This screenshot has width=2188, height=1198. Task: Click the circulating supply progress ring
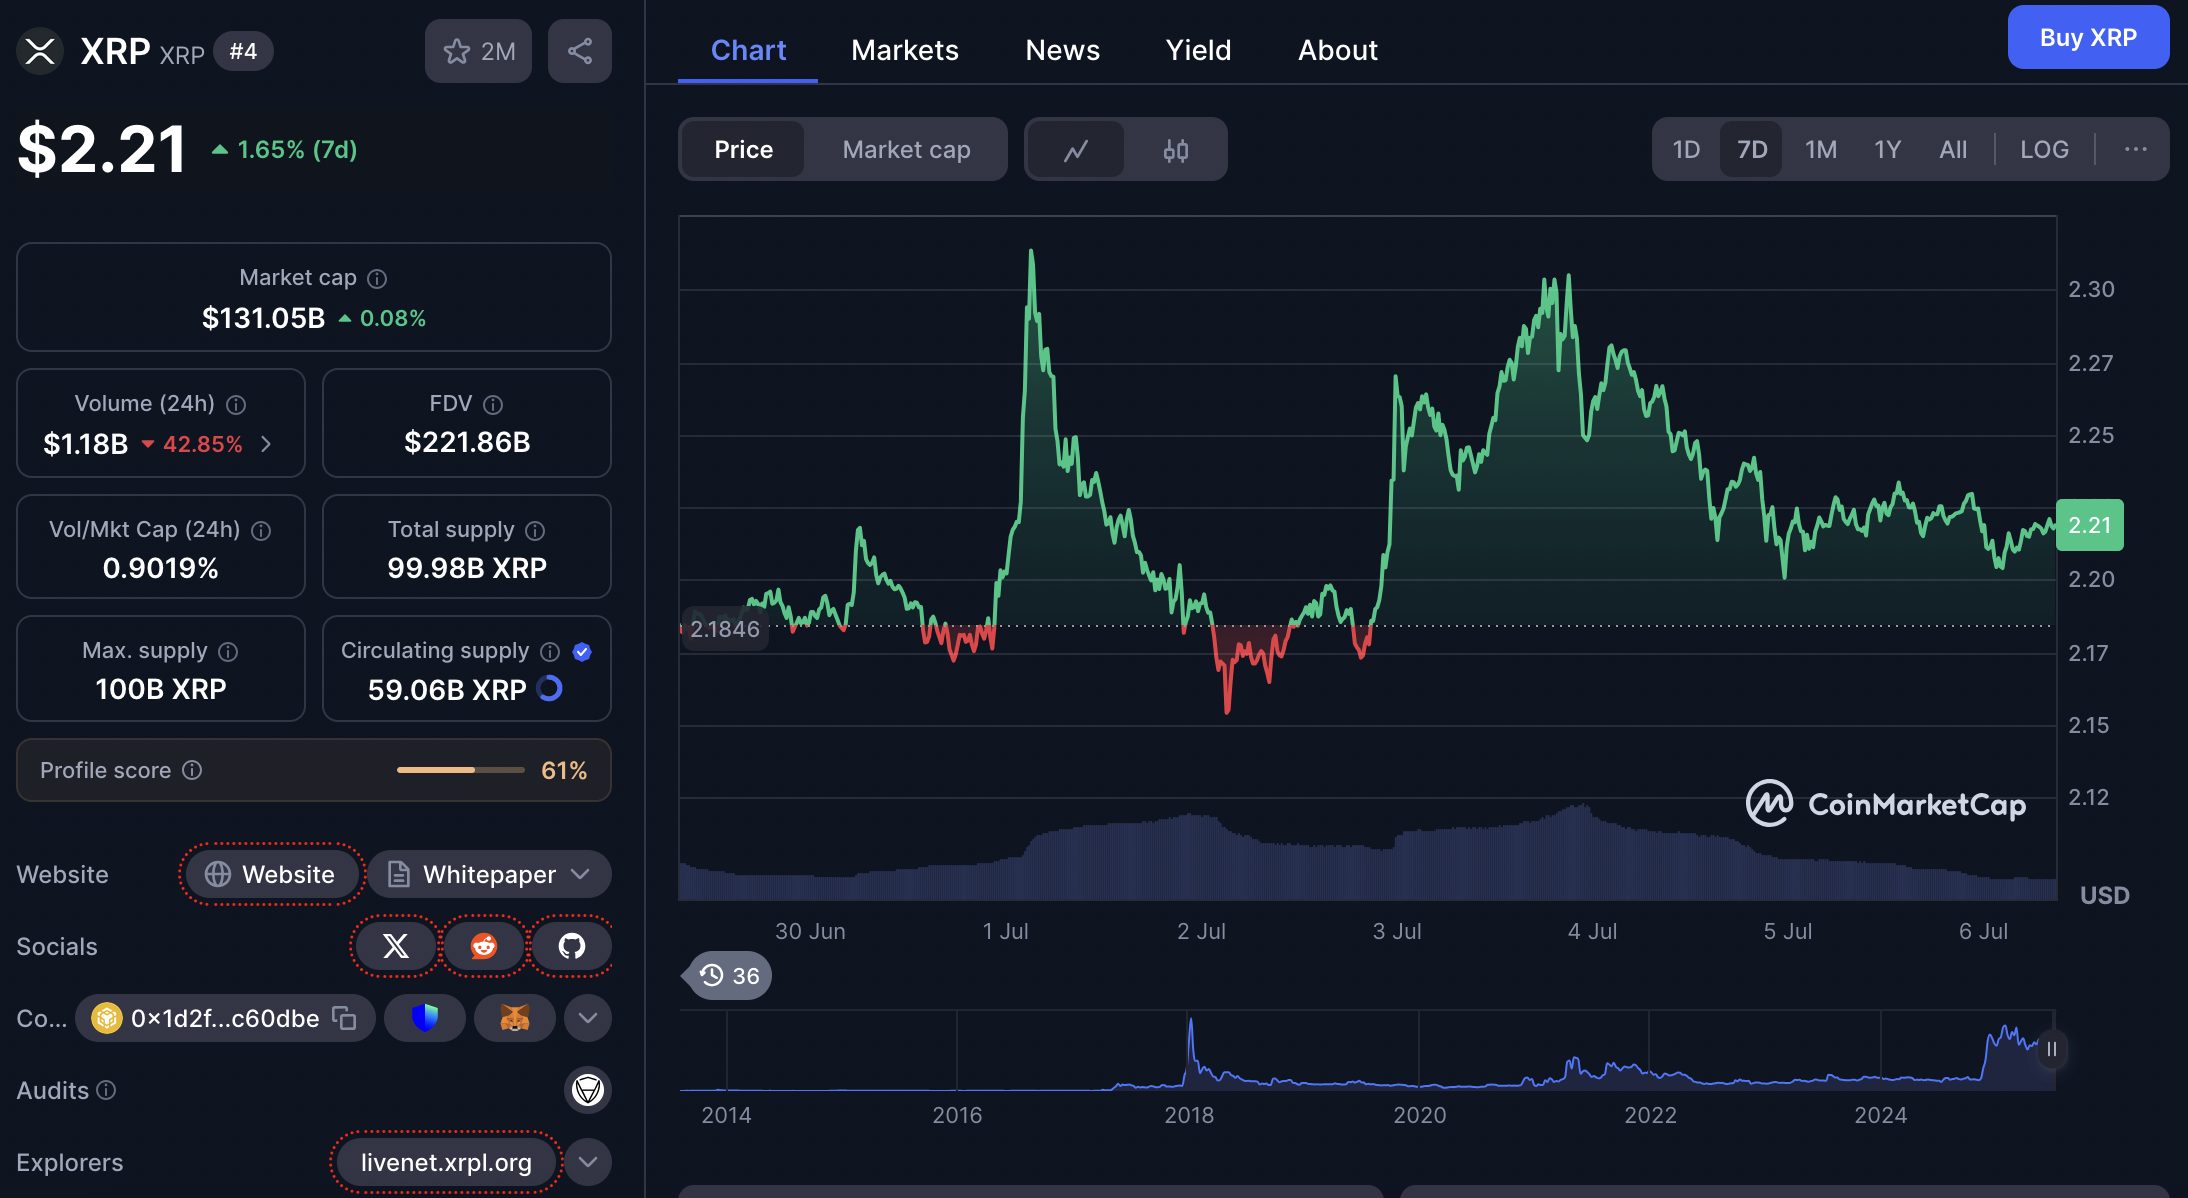coord(550,689)
